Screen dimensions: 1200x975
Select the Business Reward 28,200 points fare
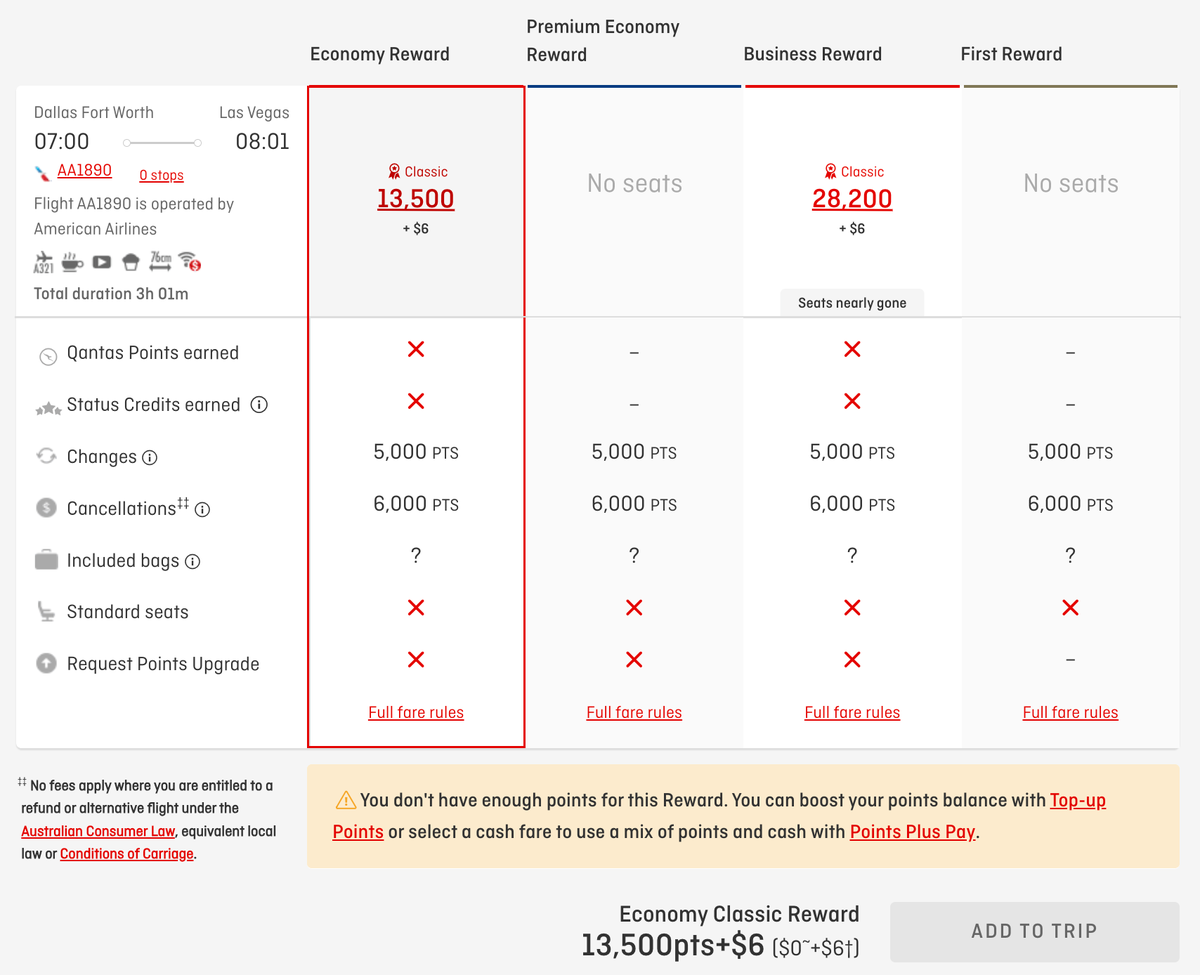point(852,199)
